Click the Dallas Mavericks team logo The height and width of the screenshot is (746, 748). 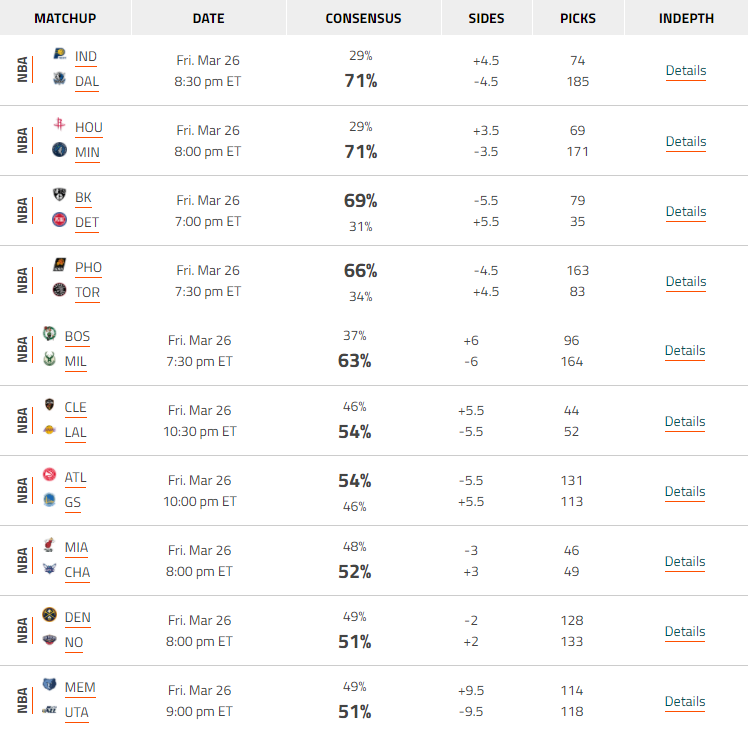click(x=60, y=79)
